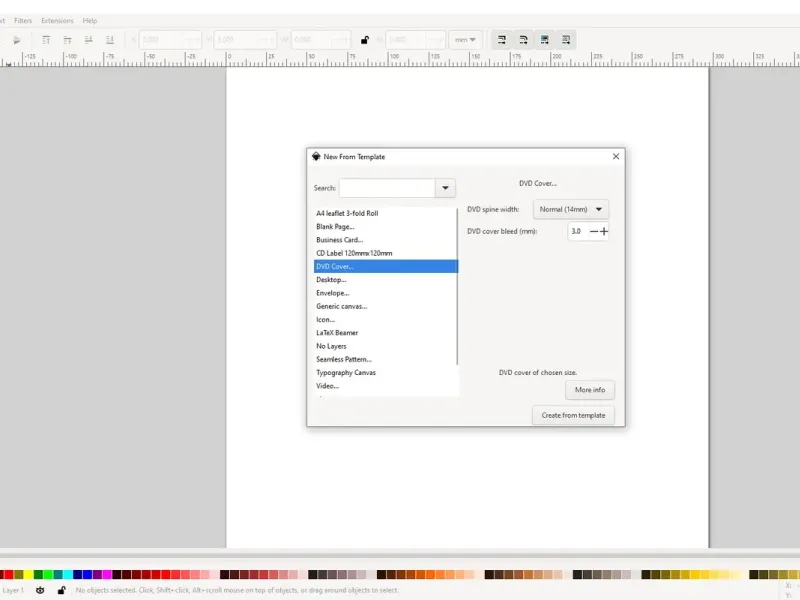Select 'Generic canvas...' template
This screenshot has width=800, height=600.
point(386,306)
